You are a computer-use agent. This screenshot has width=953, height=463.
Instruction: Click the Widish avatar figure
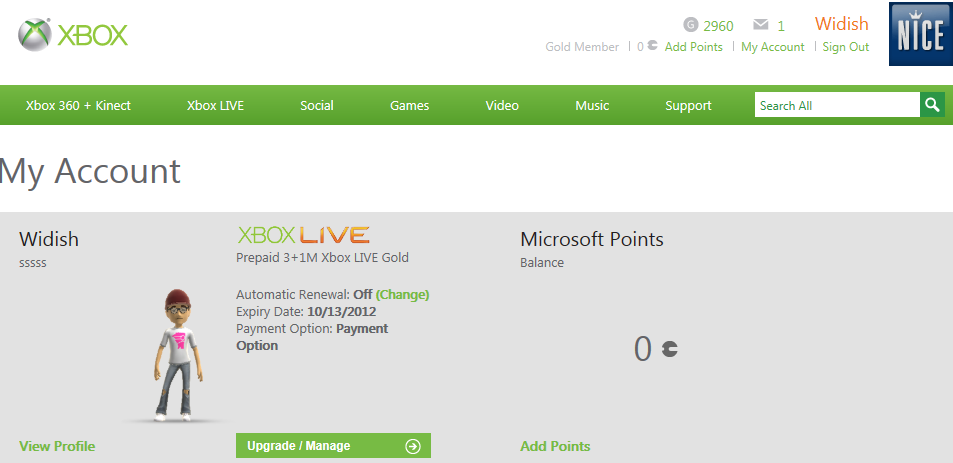(176, 355)
